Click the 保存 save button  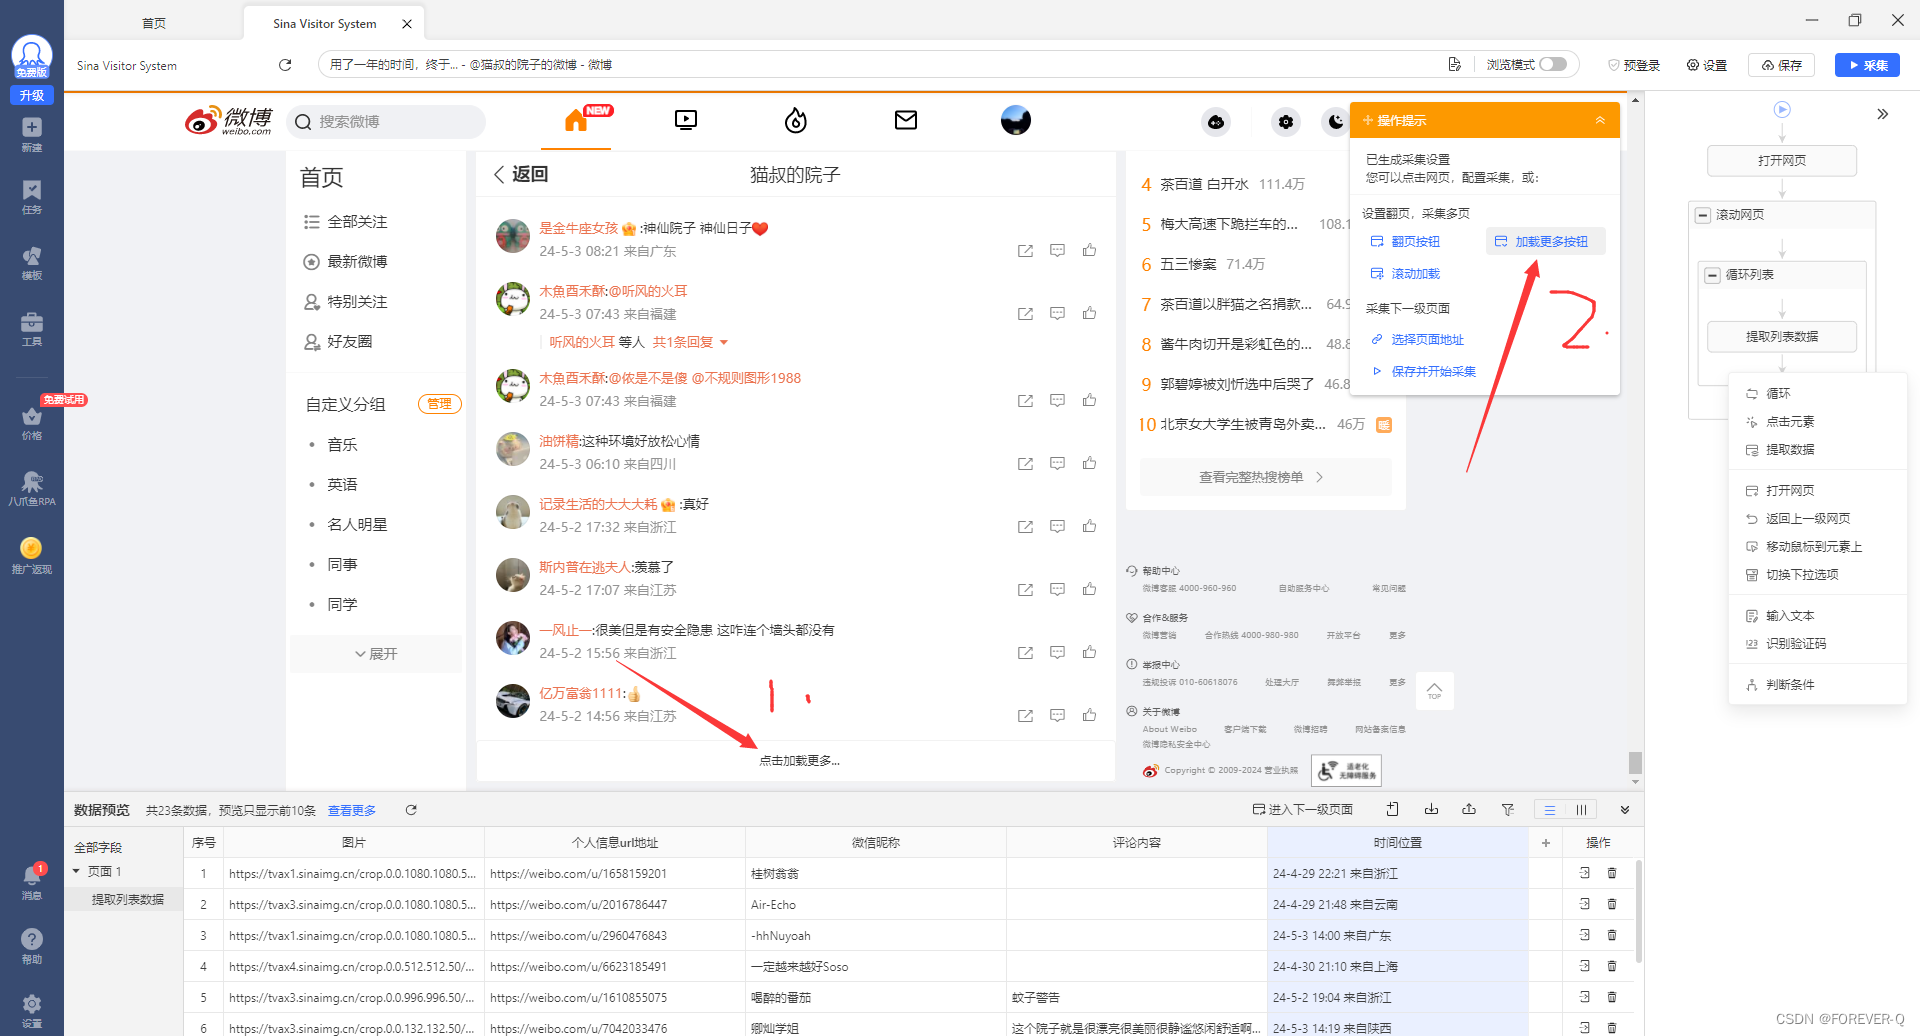1781,65
